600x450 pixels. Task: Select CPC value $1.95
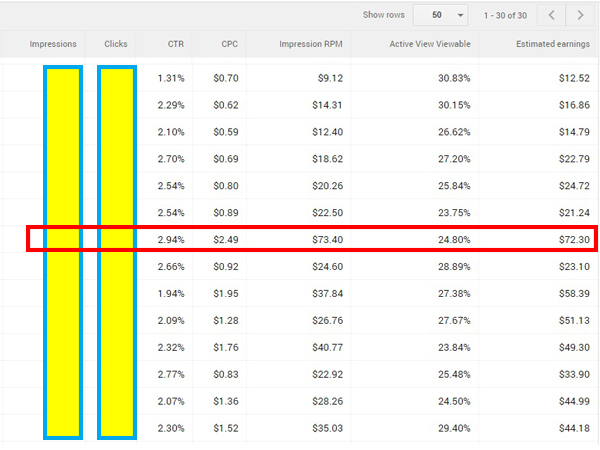[x=226, y=294]
